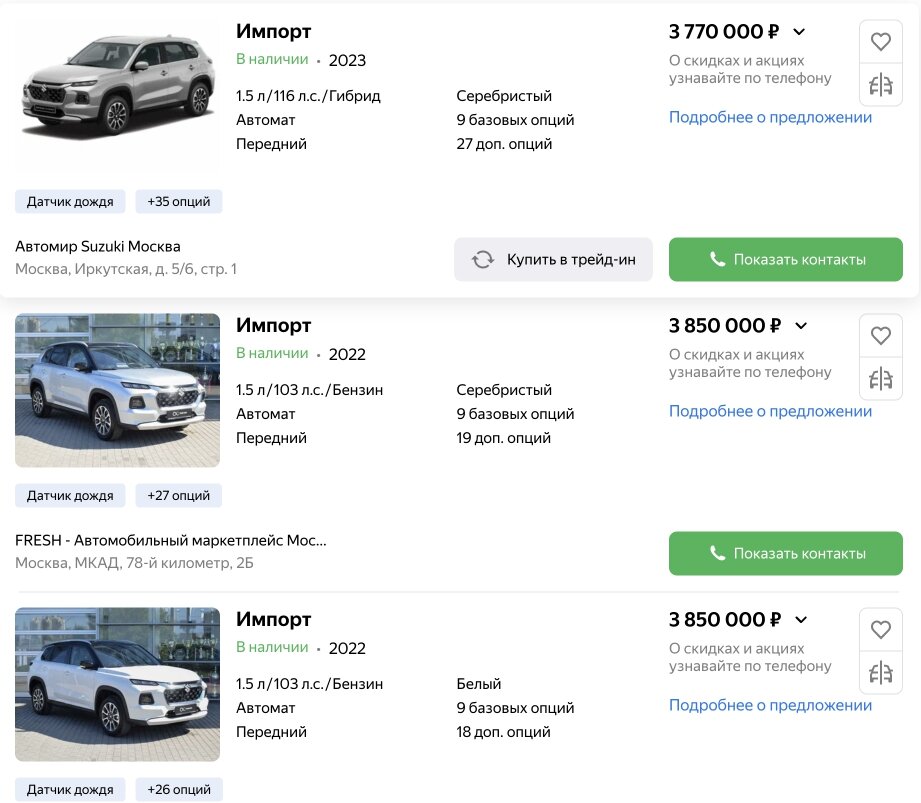This screenshot has height=803, width=921.
Task: Compare the 3 770 000 ₽ listing
Action: 880,86
